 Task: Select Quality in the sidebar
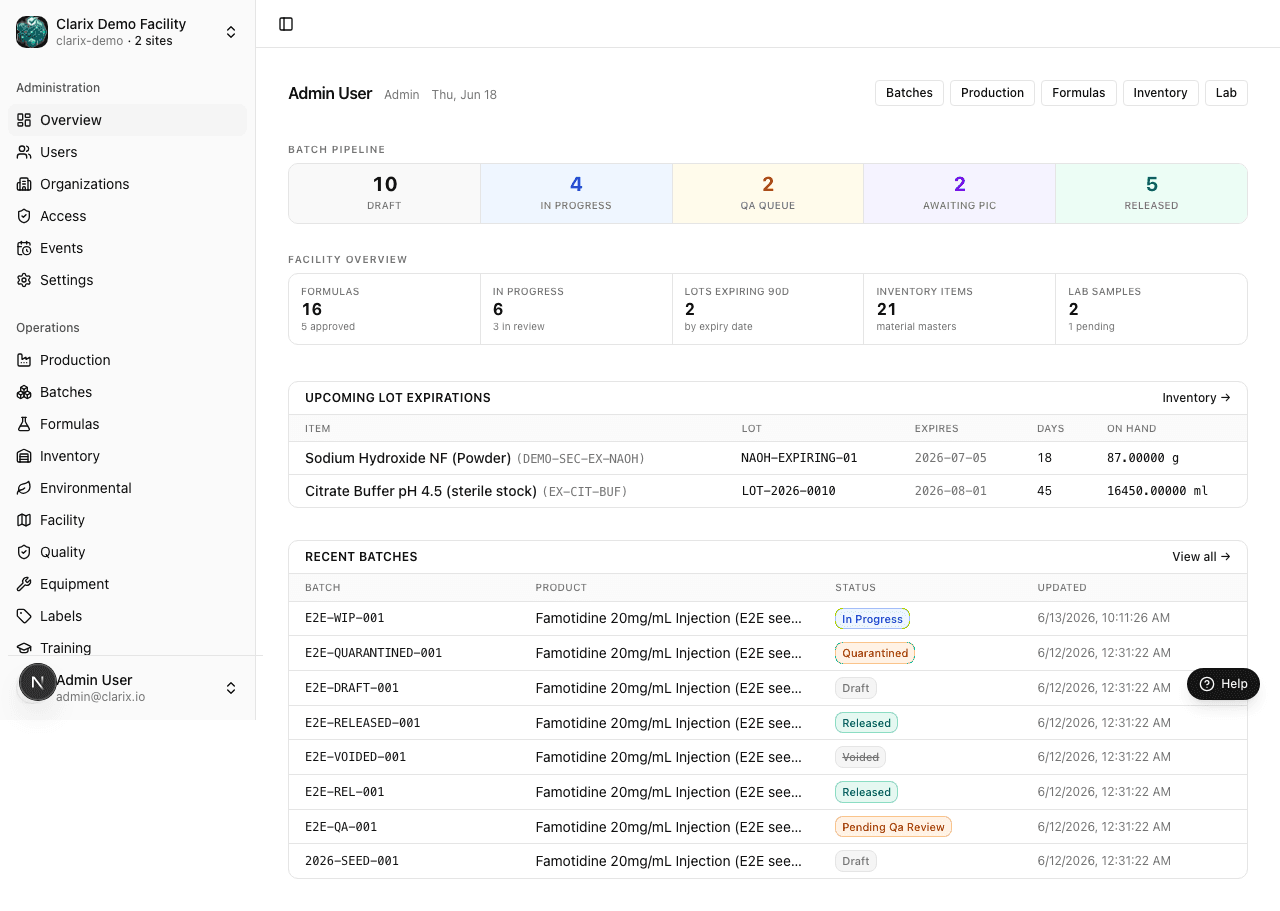[x=127, y=552]
